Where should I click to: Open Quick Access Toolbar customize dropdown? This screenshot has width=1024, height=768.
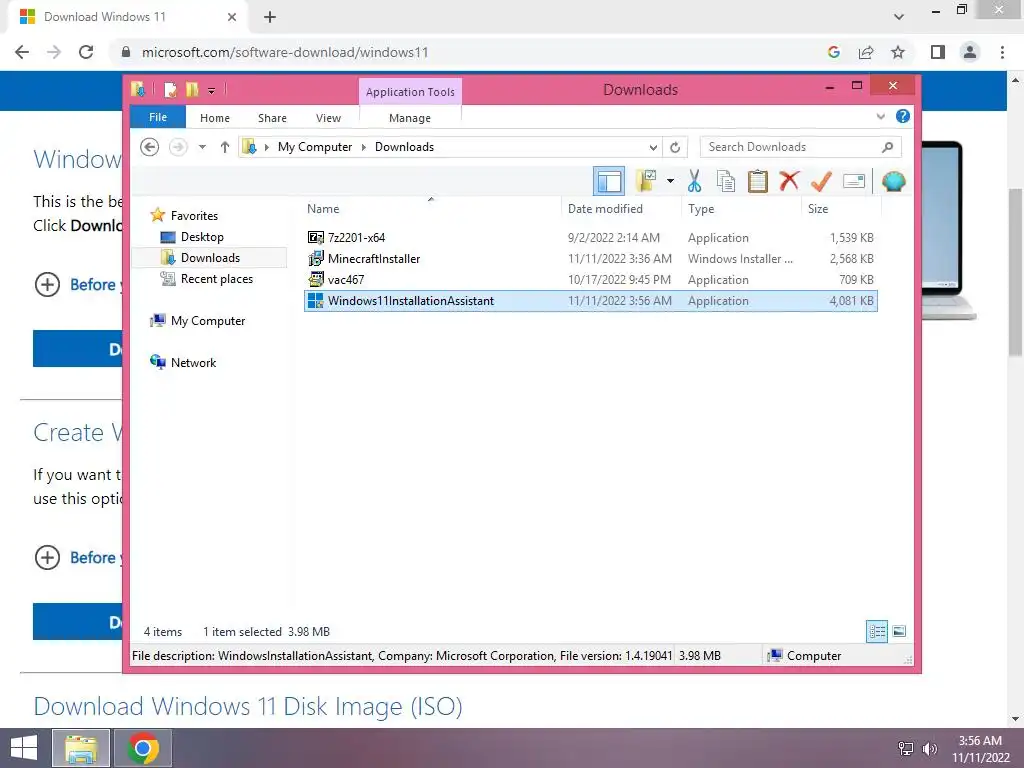click(x=212, y=91)
